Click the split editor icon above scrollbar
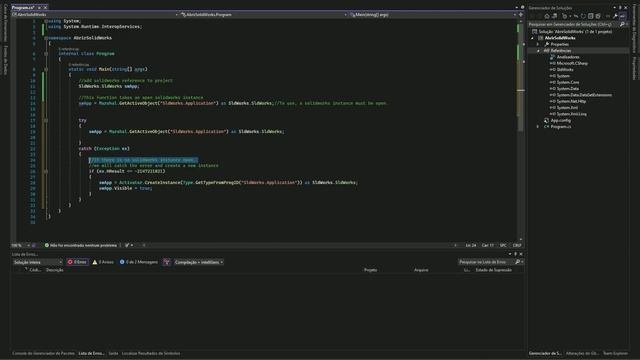This screenshot has width=640, height=360. coord(521,15)
